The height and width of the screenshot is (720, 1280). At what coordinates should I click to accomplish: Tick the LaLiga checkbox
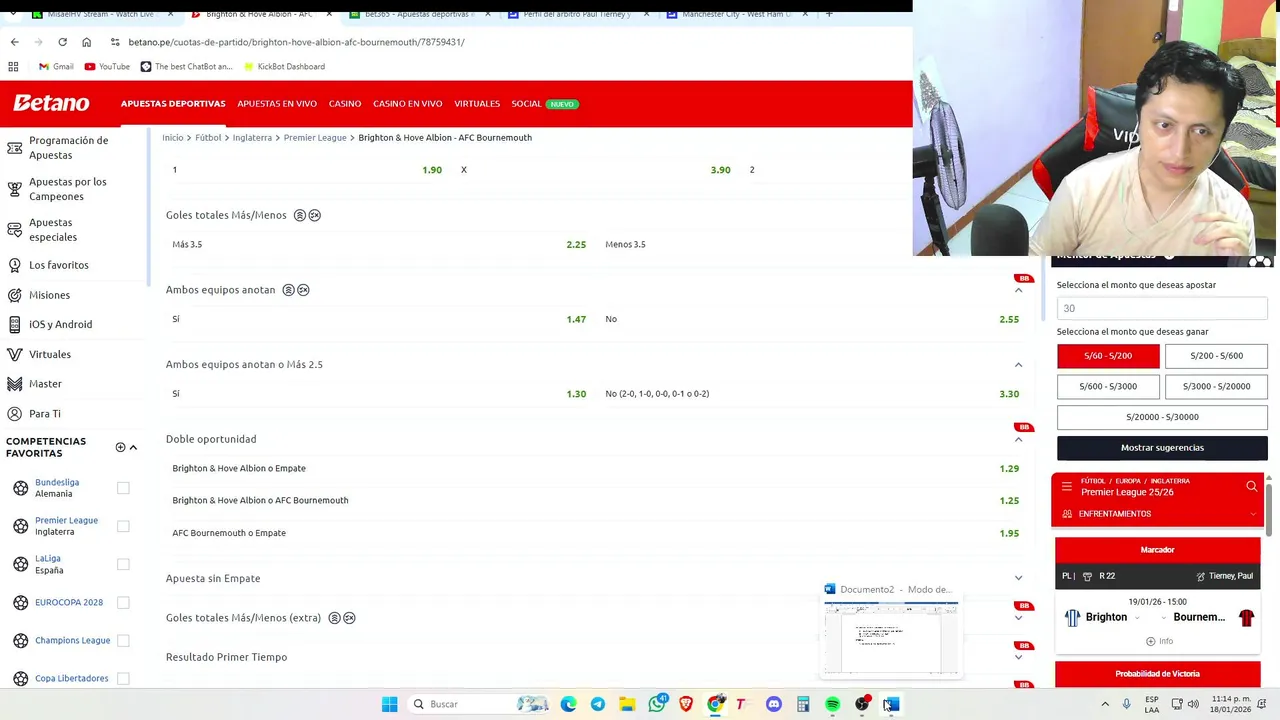point(123,564)
